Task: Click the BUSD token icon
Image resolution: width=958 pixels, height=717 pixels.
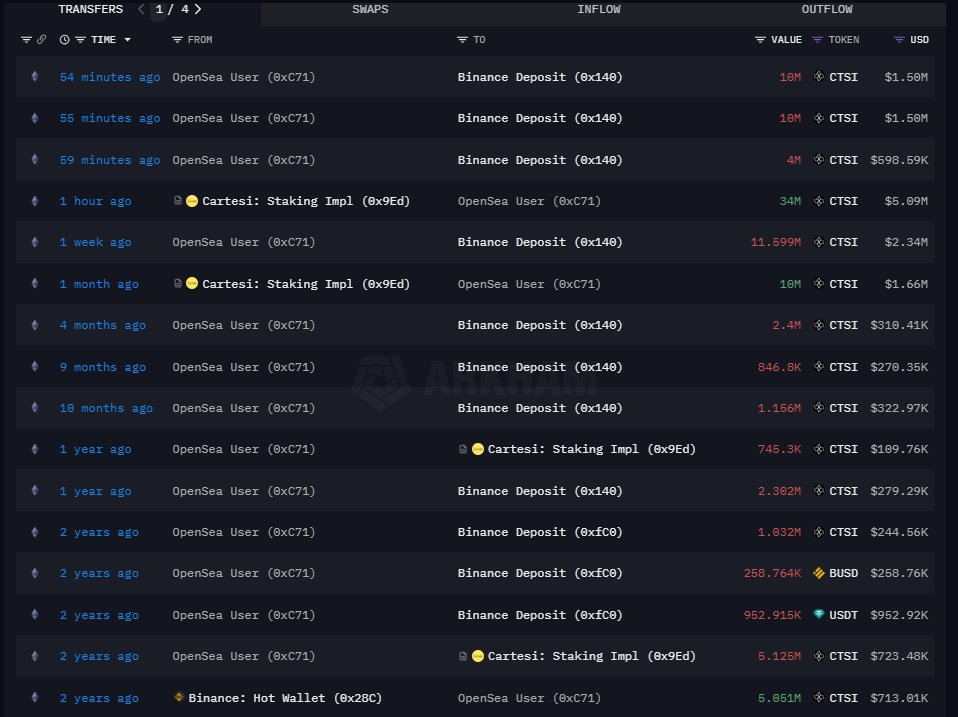Action: tap(819, 573)
